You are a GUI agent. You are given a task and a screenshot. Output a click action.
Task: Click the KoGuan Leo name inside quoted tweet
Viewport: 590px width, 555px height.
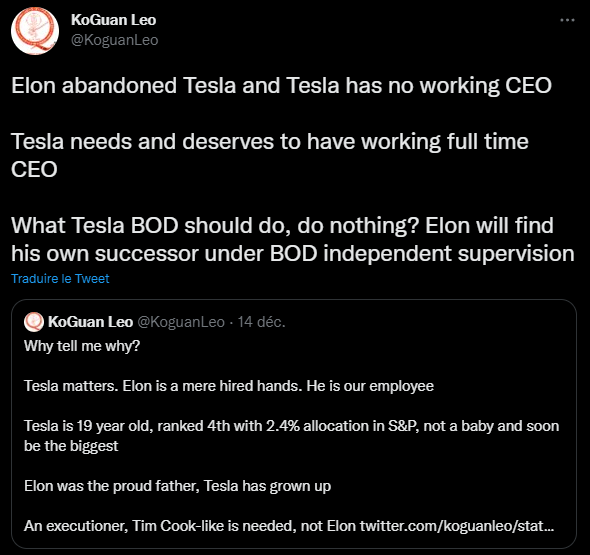[x=90, y=322]
